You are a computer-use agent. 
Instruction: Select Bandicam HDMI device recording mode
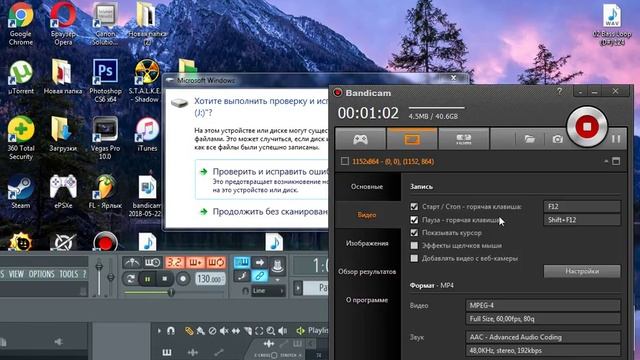[464, 139]
